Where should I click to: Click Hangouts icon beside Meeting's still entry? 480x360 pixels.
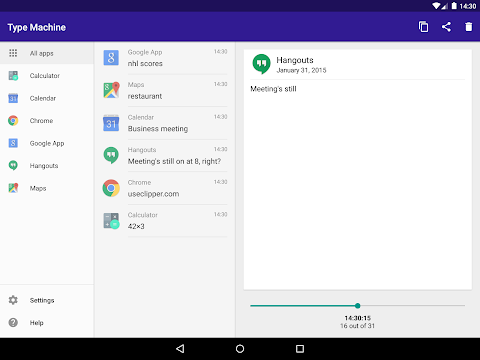coord(111,155)
